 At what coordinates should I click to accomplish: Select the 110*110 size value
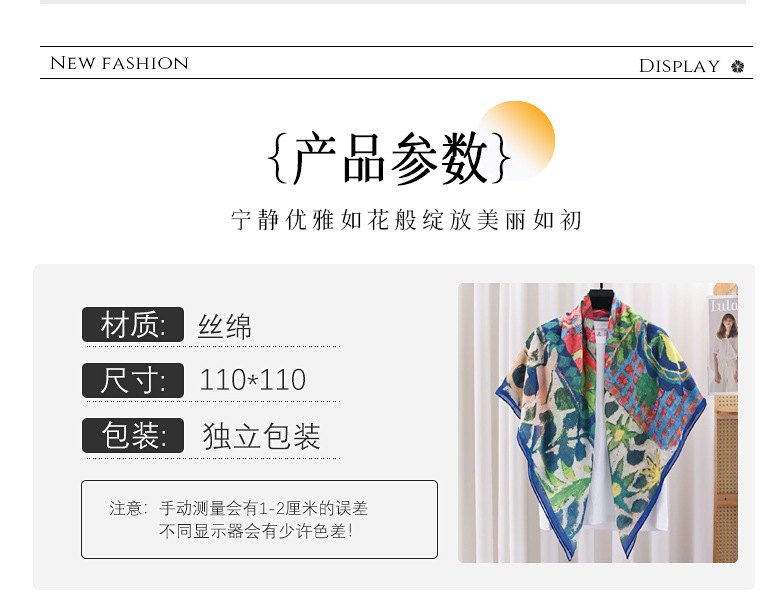252,380
